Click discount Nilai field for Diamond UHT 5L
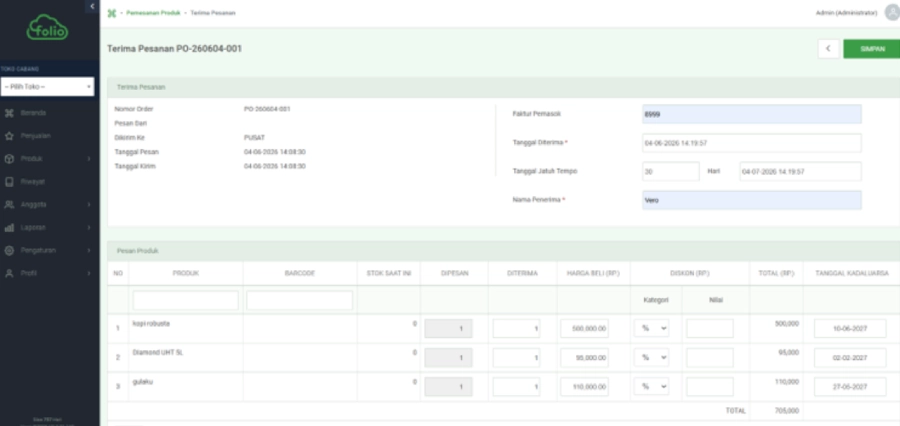 coord(709,357)
